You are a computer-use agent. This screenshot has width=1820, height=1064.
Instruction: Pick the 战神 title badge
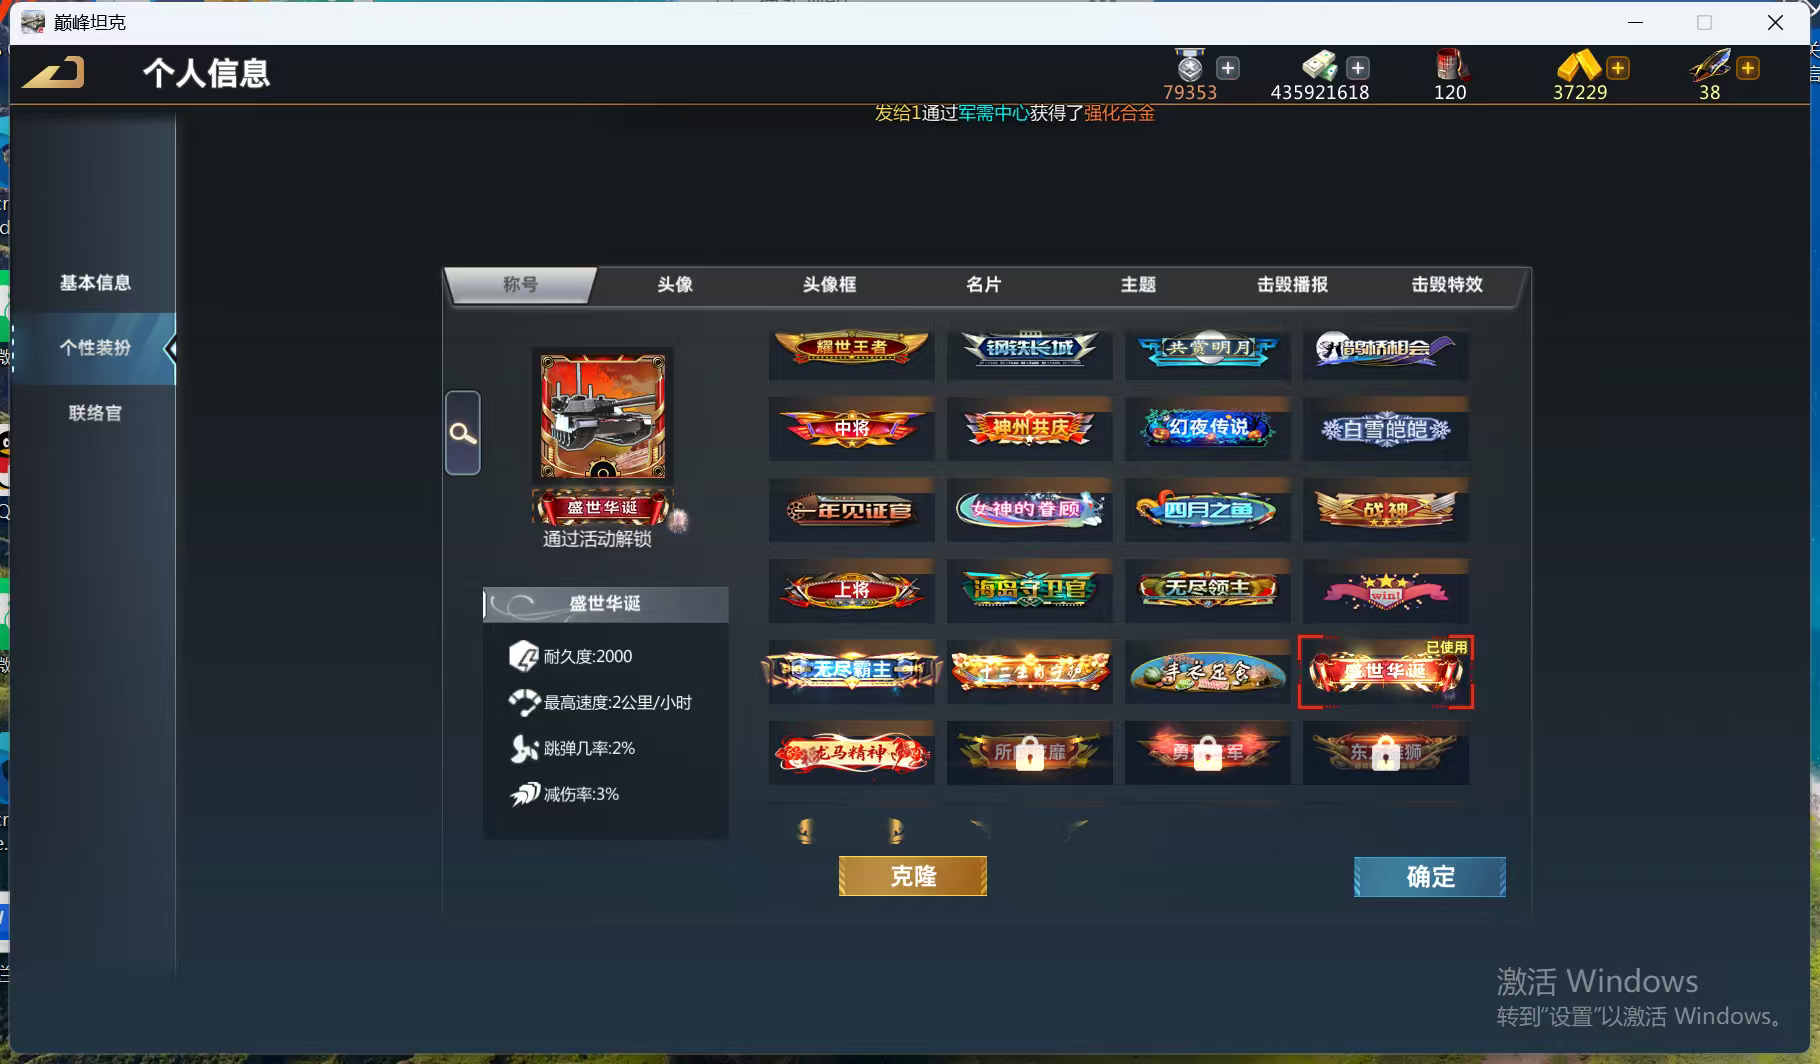click(1385, 510)
